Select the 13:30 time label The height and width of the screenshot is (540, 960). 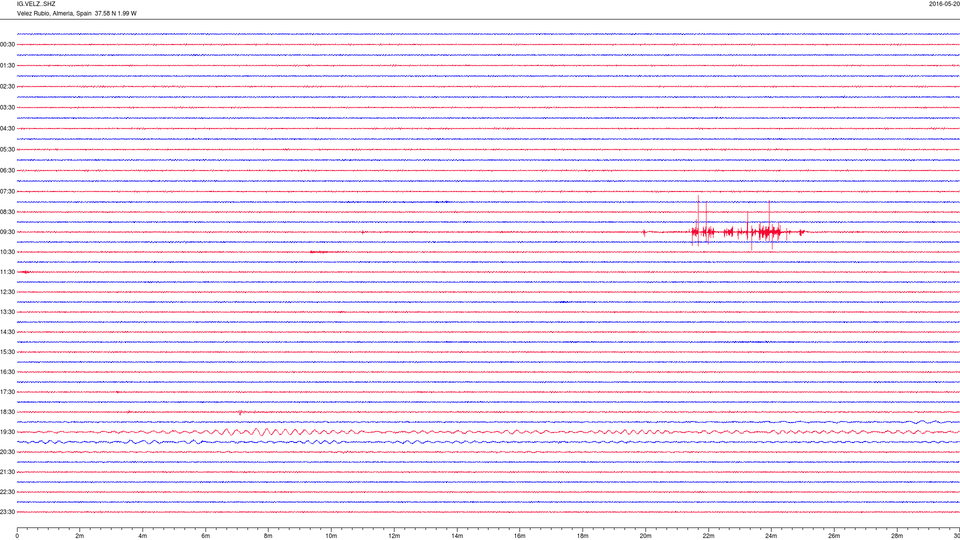(7, 312)
